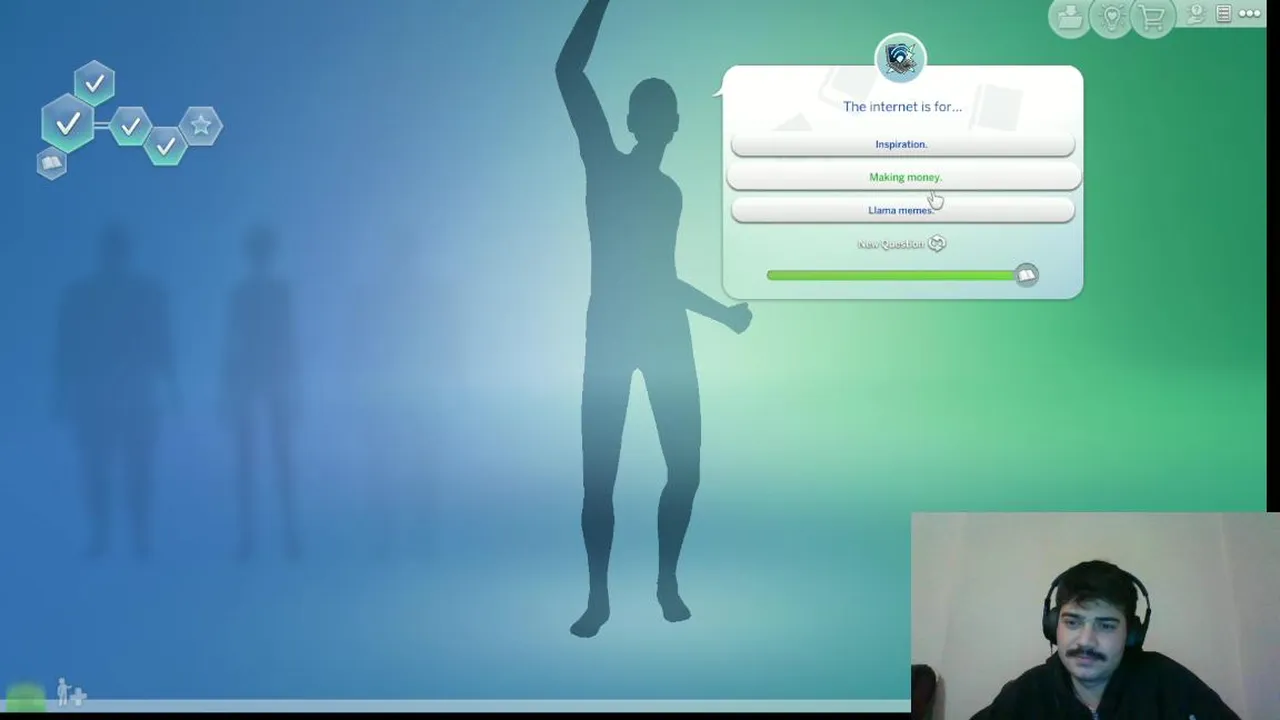Click the Add a Sim plus icon

tap(71, 691)
